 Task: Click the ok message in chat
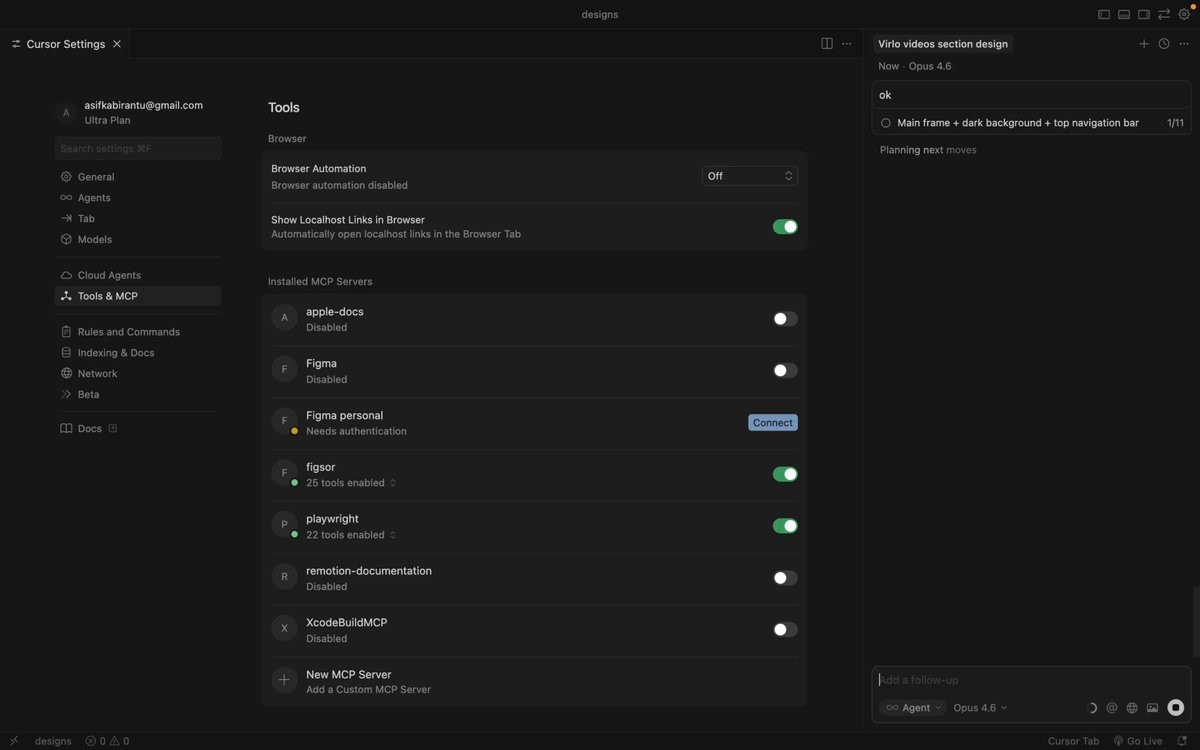(x=1031, y=95)
